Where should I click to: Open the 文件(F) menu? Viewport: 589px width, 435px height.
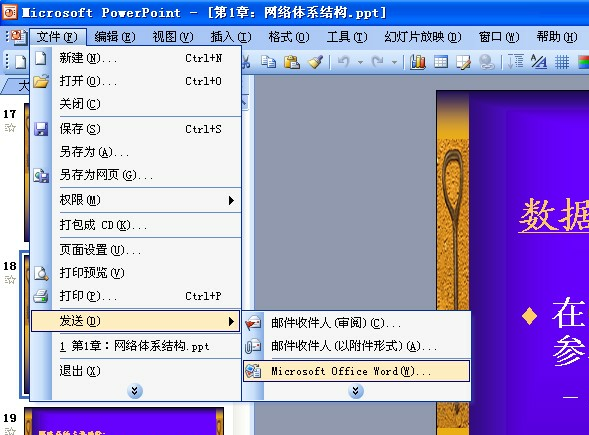57,37
